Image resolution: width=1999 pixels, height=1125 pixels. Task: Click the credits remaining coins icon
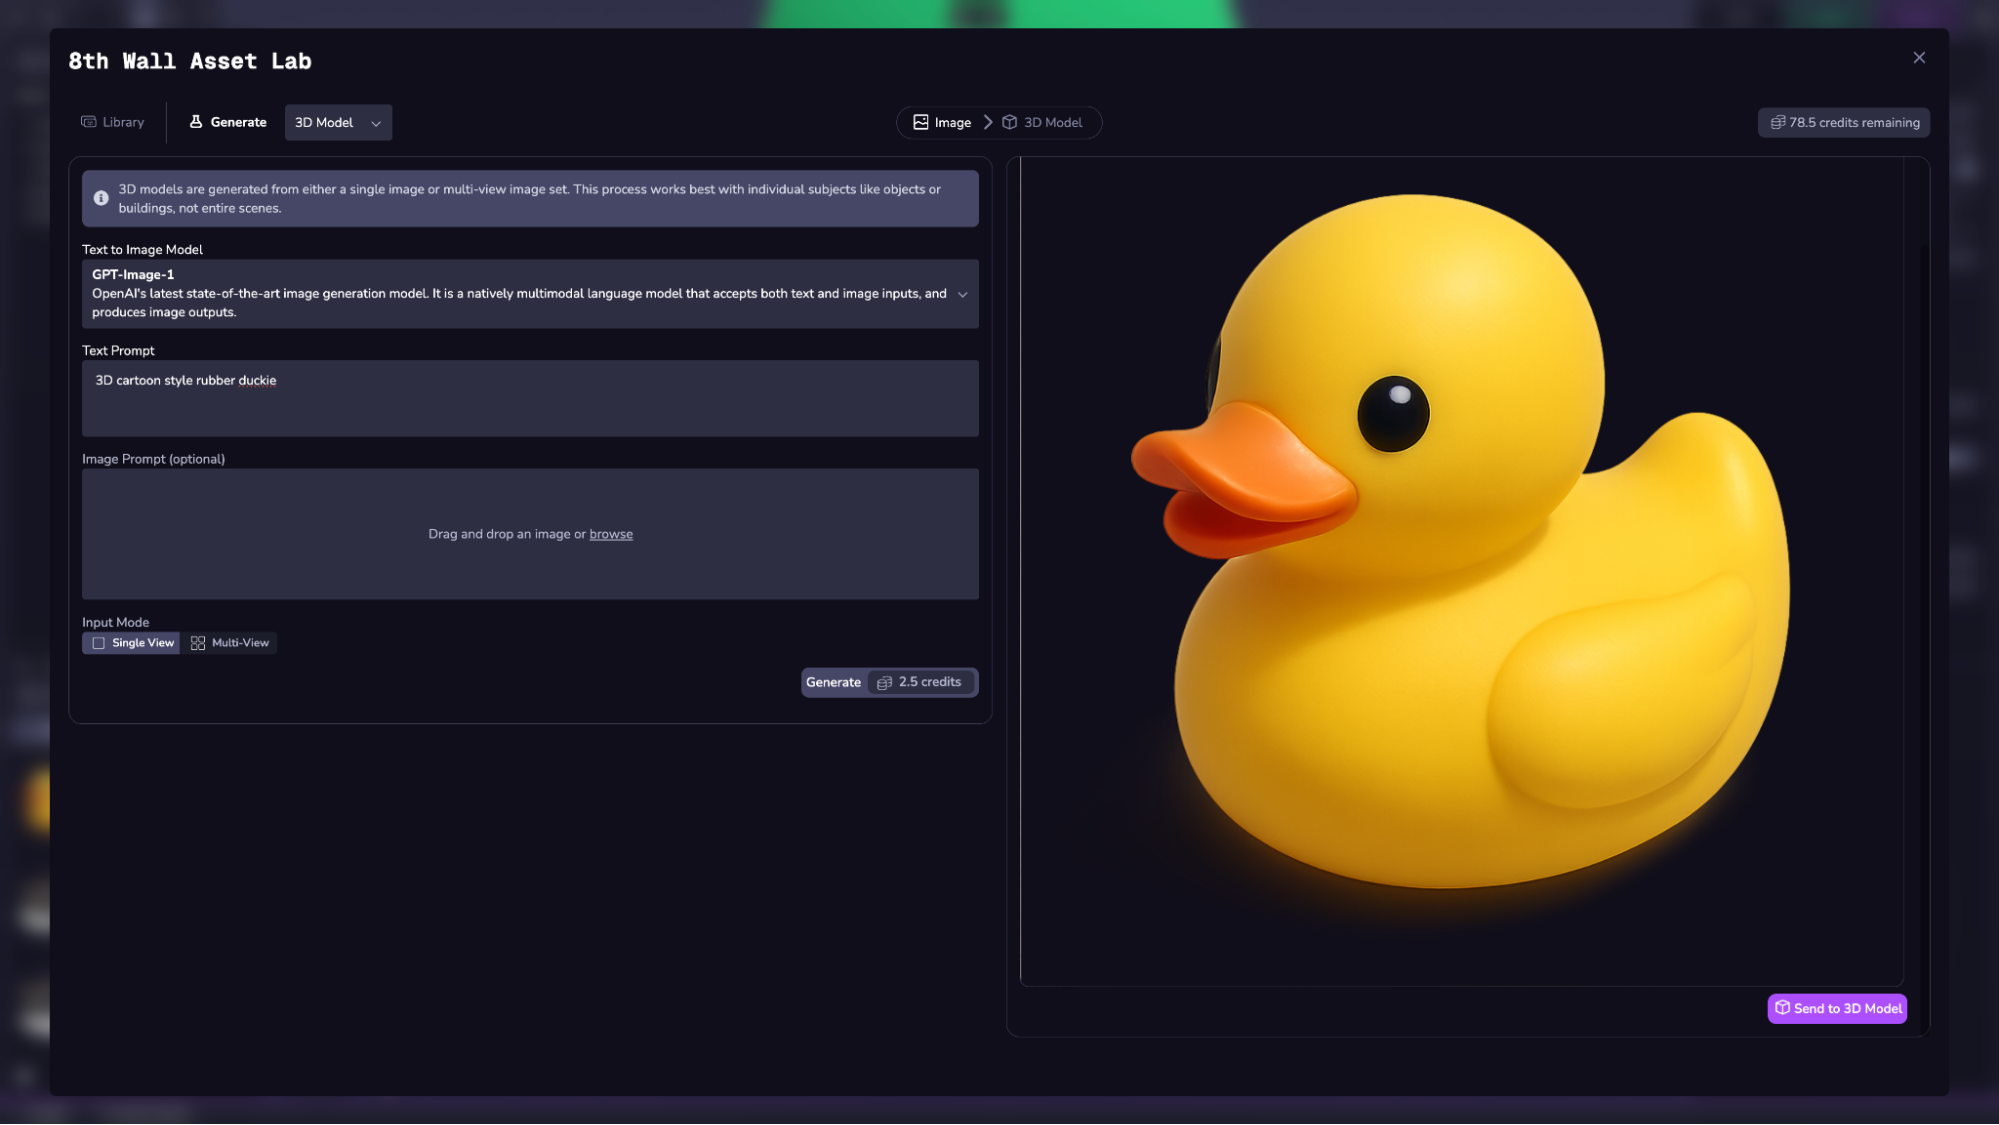tap(1777, 122)
